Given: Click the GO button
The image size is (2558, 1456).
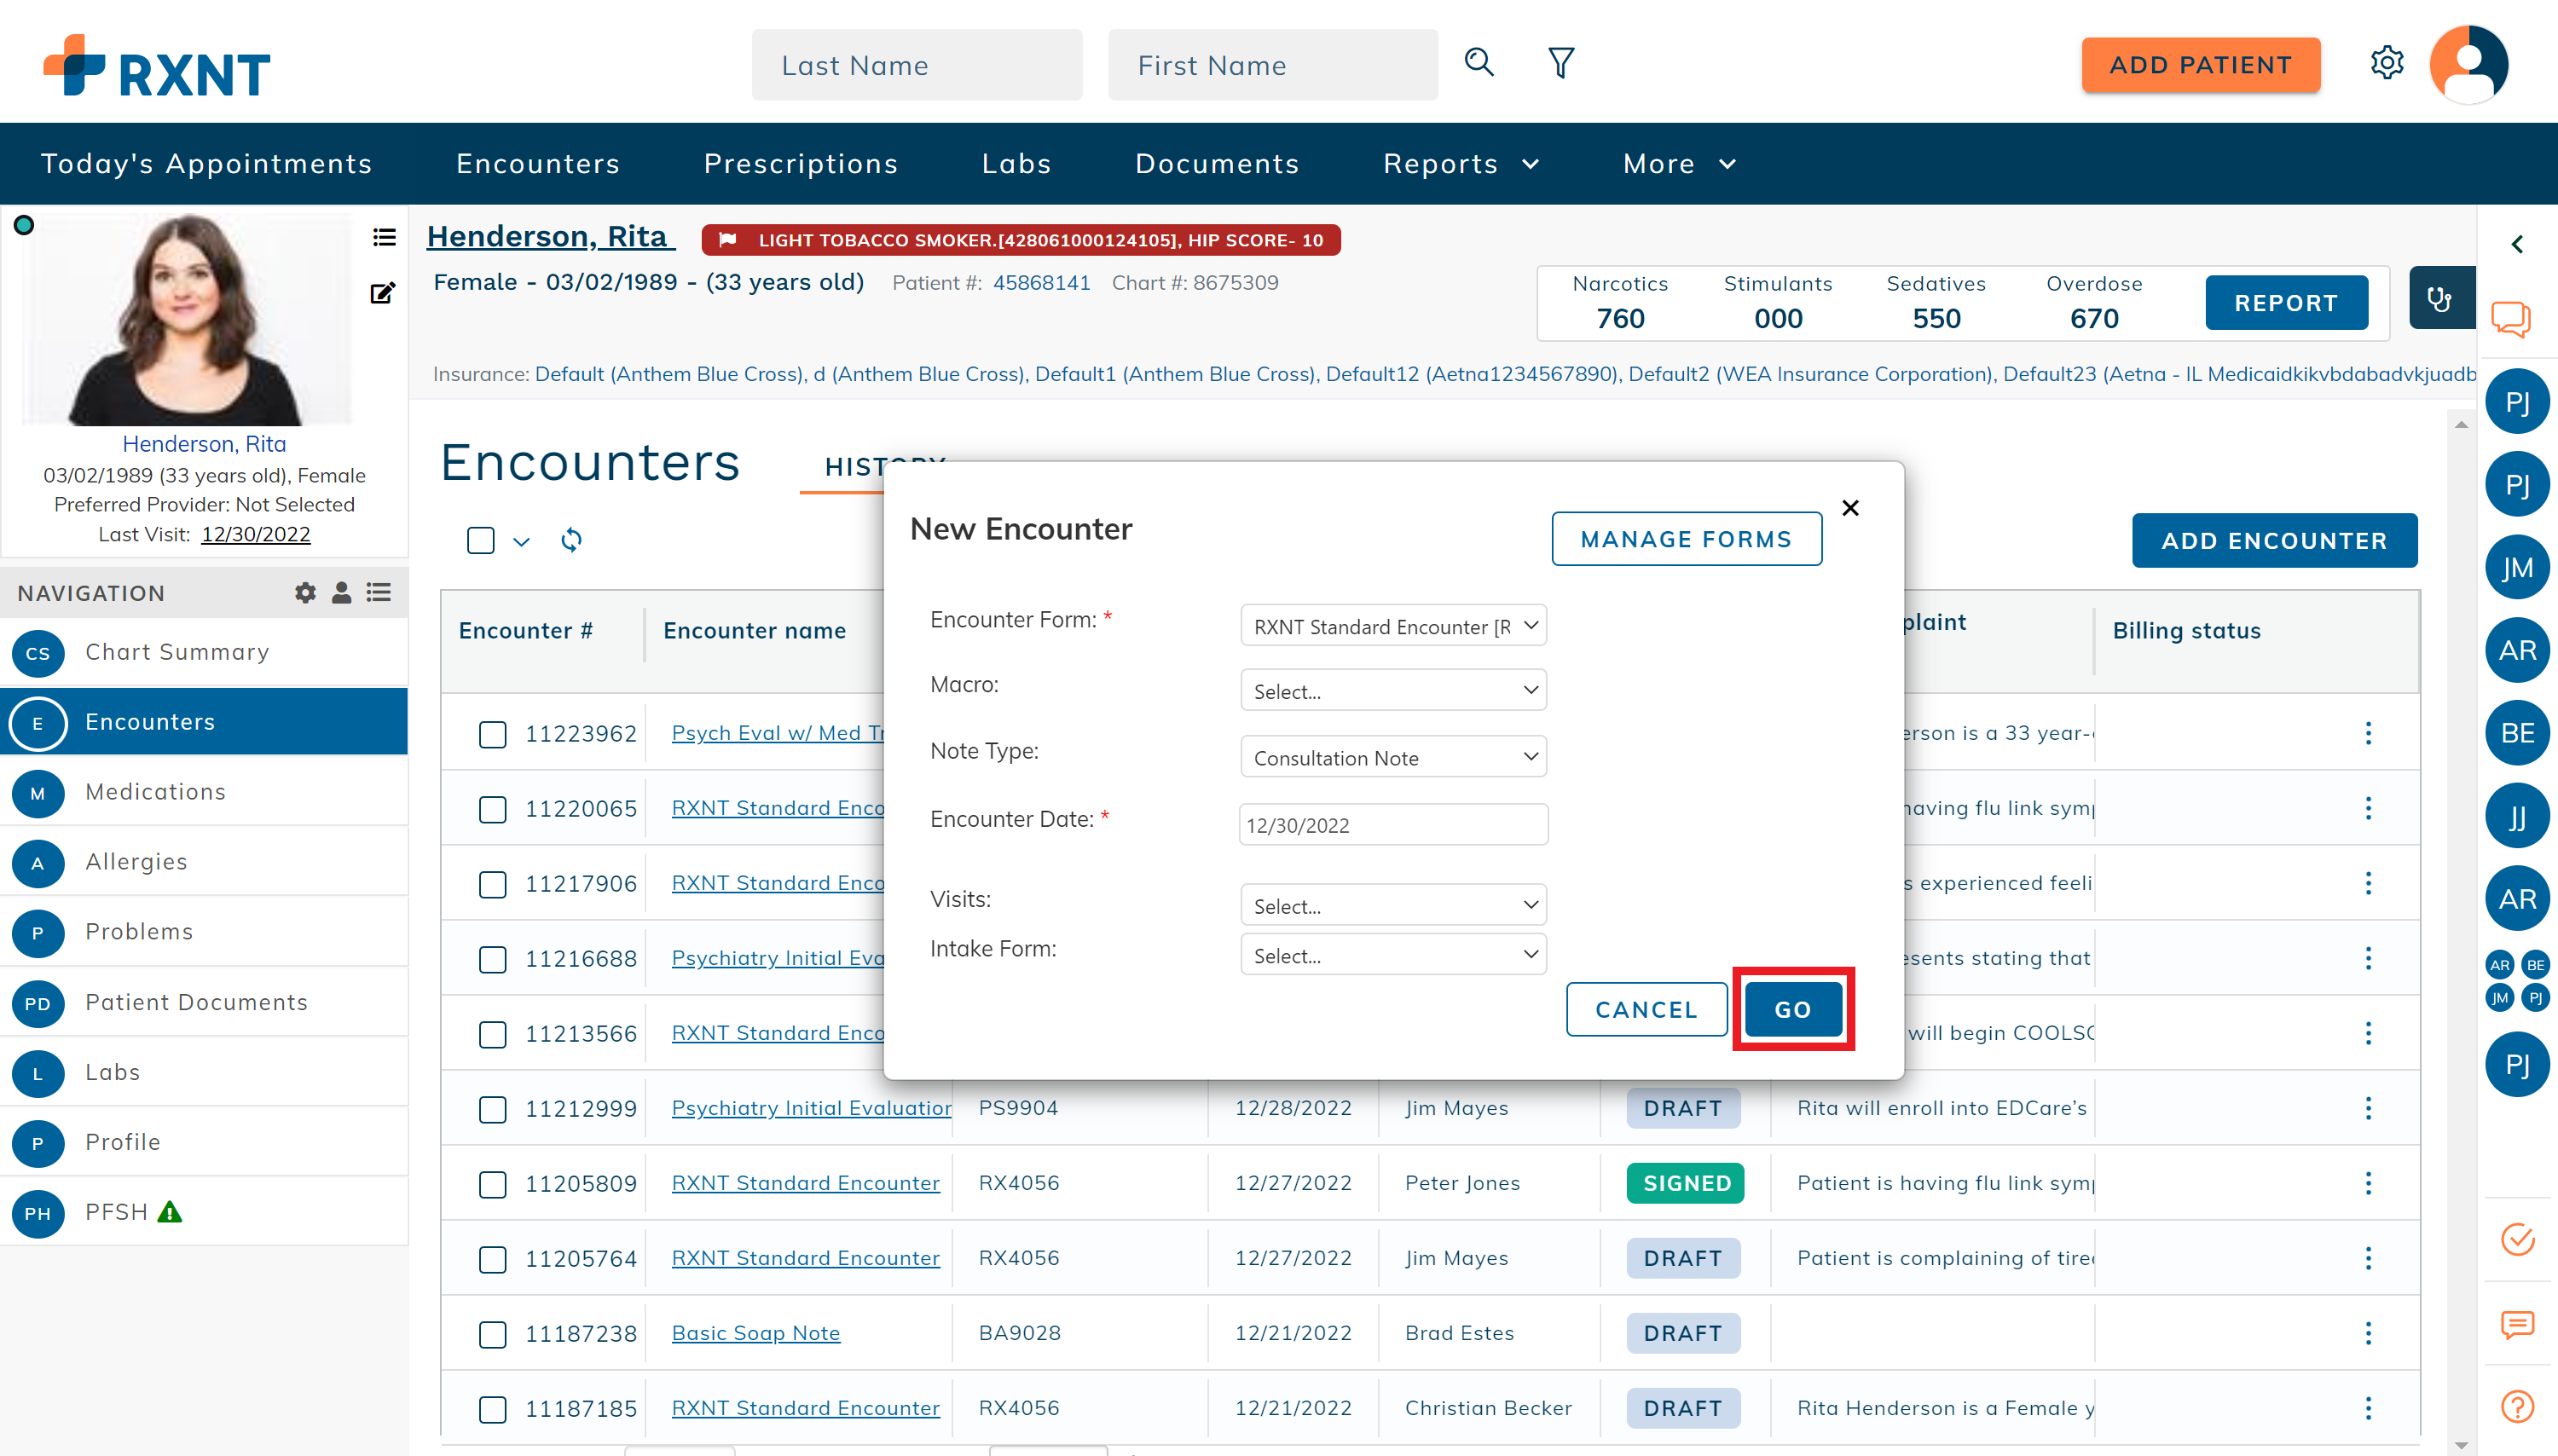Looking at the screenshot, I should (1793, 1009).
